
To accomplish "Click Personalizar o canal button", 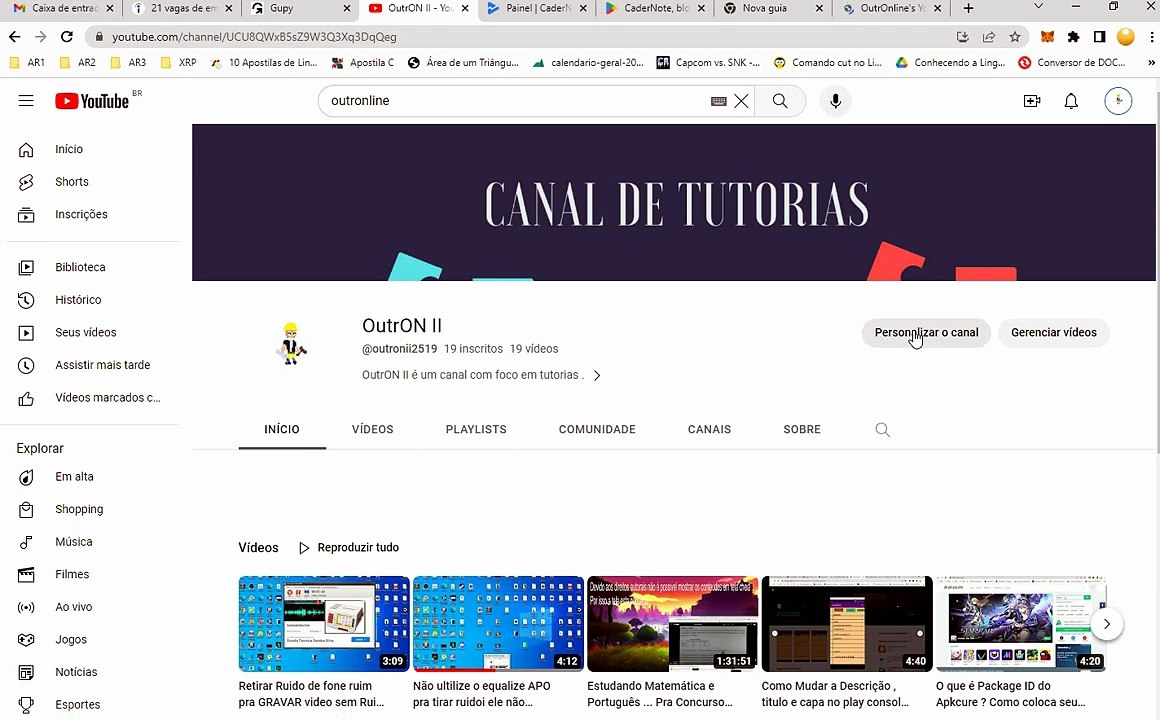I will [926, 333].
